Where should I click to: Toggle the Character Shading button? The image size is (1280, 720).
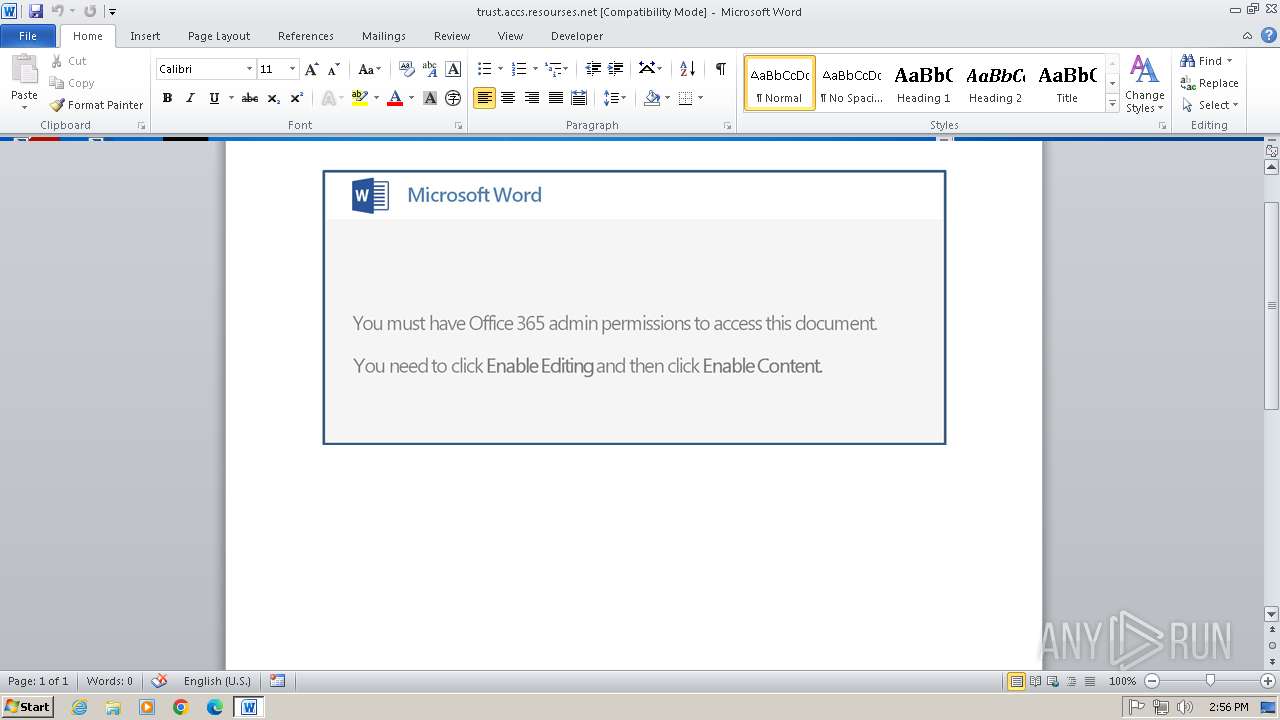(430, 98)
